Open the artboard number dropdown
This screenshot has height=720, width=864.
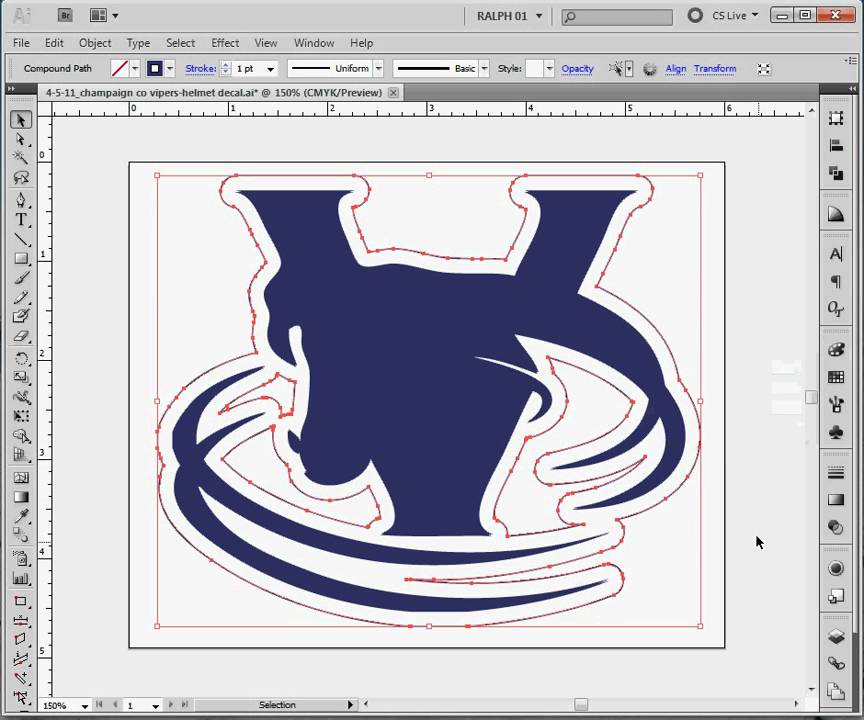pos(155,706)
